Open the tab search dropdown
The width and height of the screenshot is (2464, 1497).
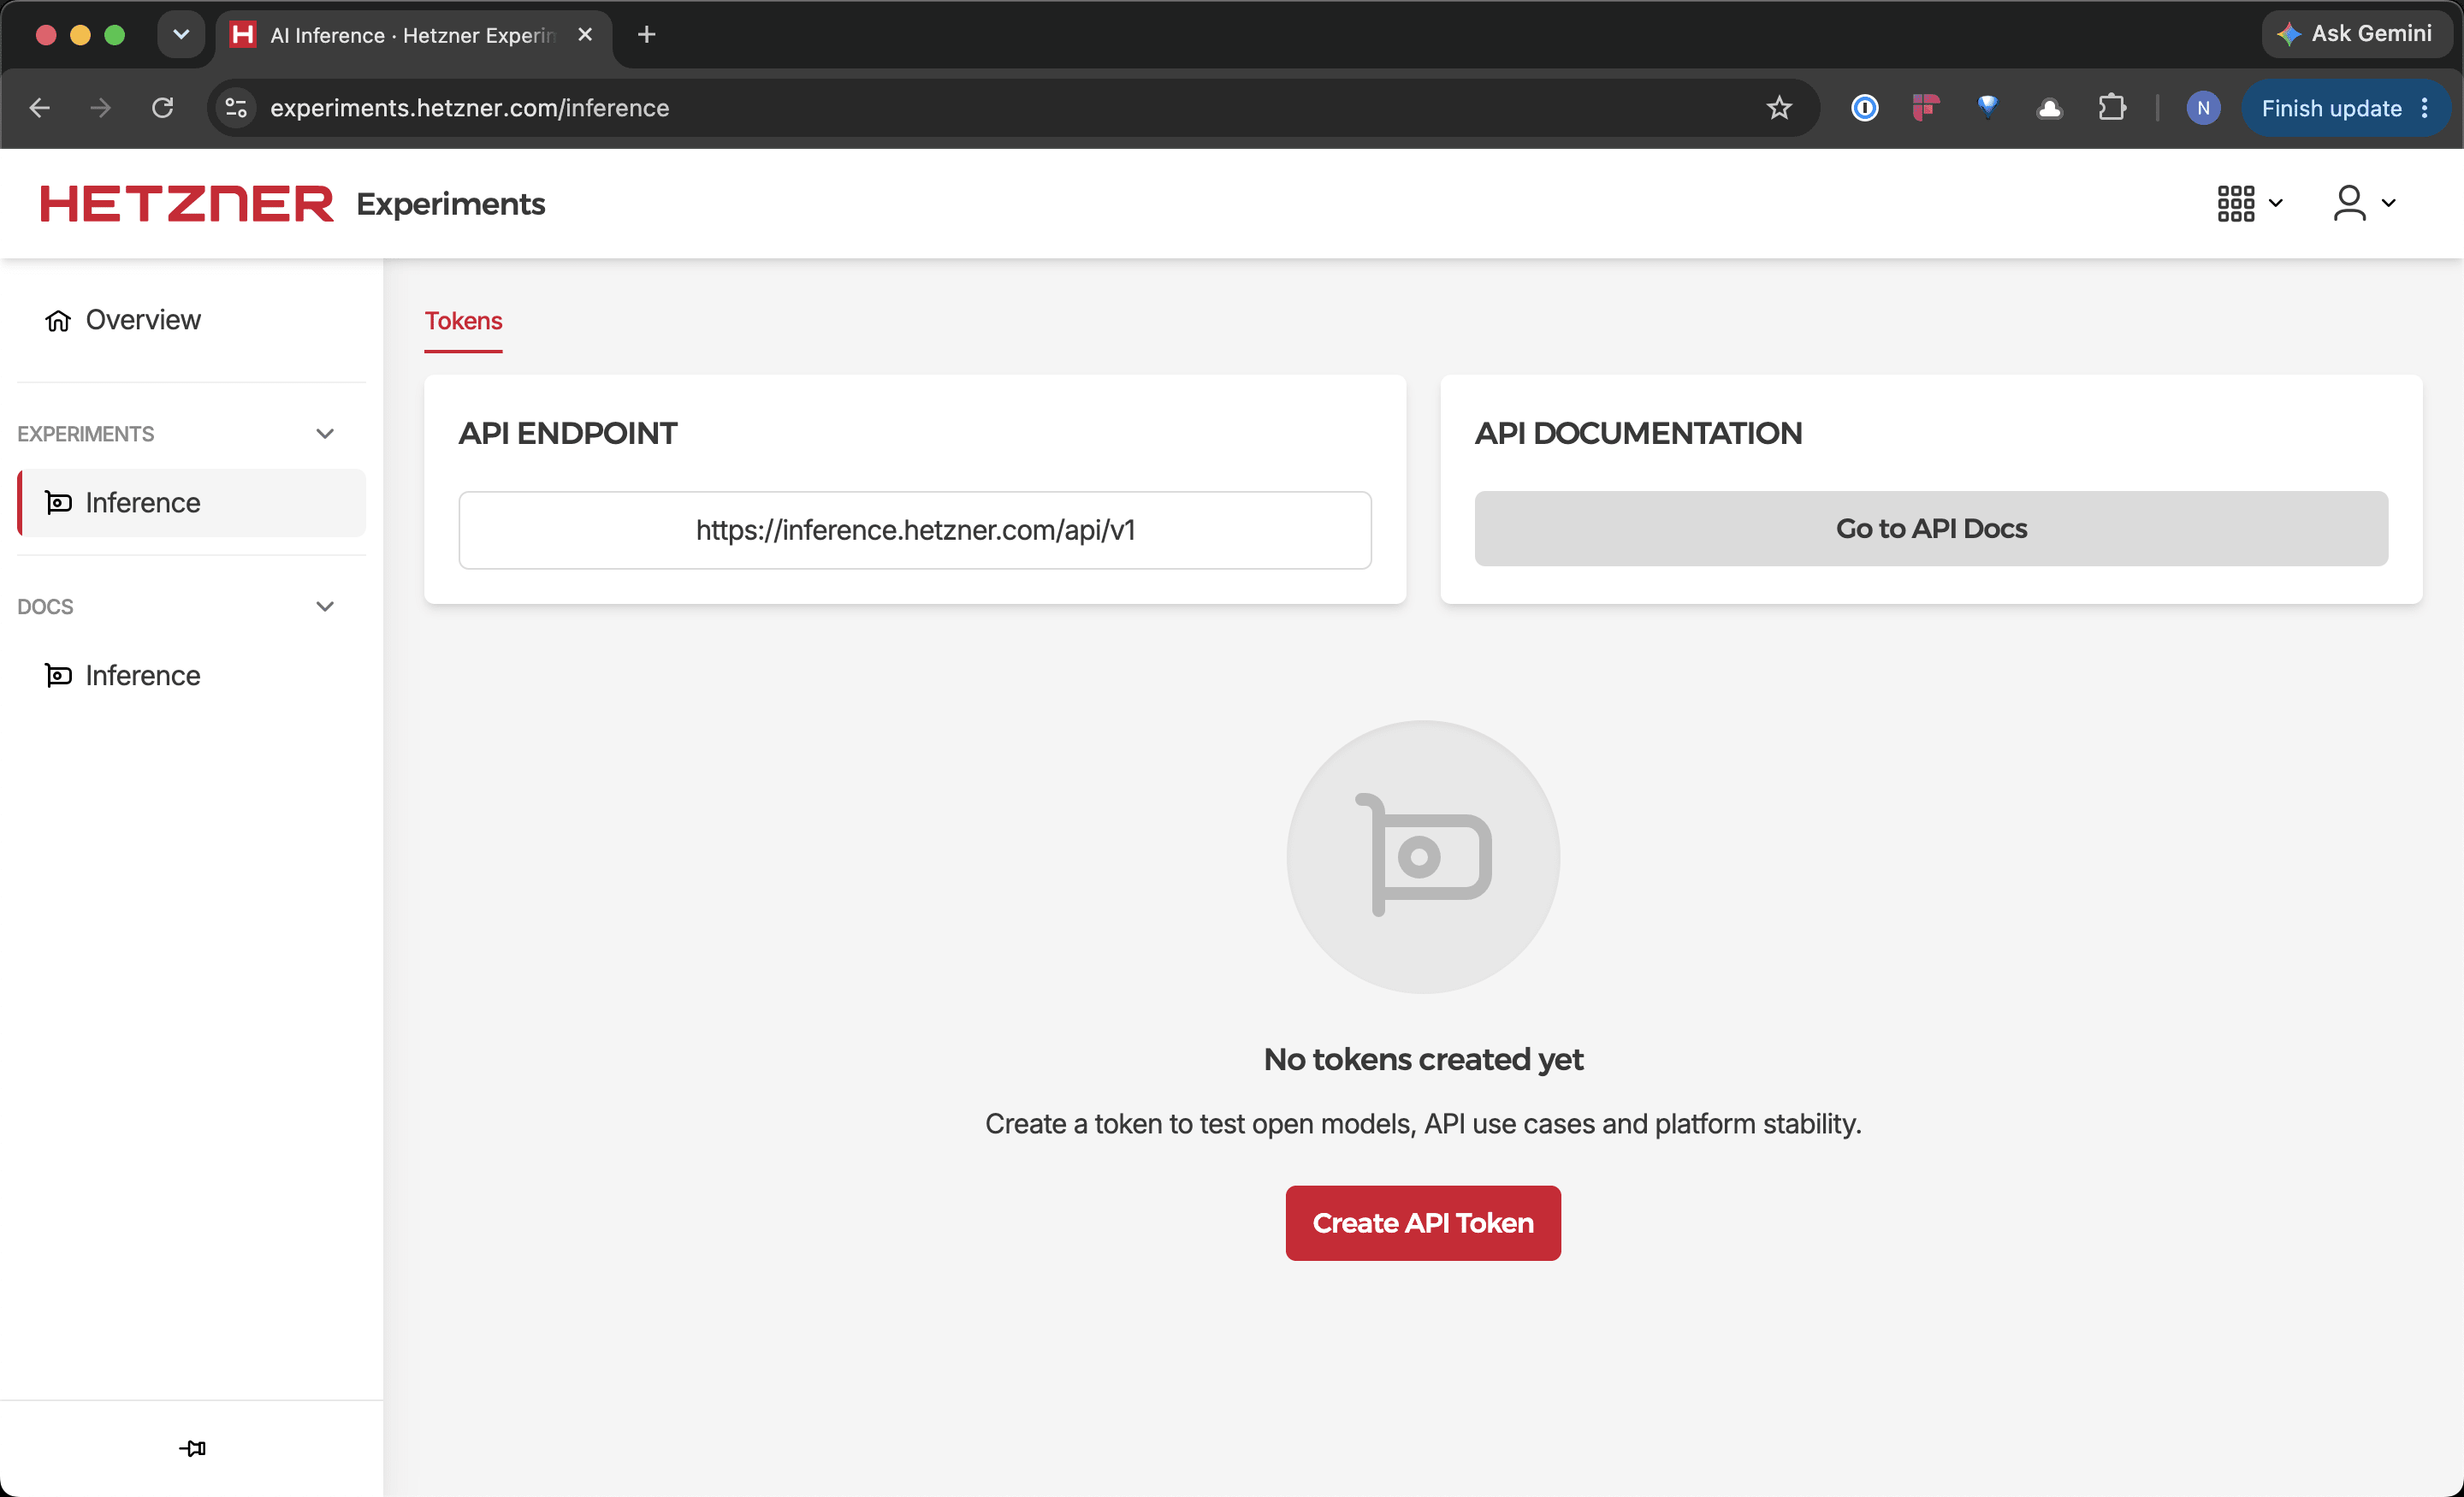click(x=181, y=35)
